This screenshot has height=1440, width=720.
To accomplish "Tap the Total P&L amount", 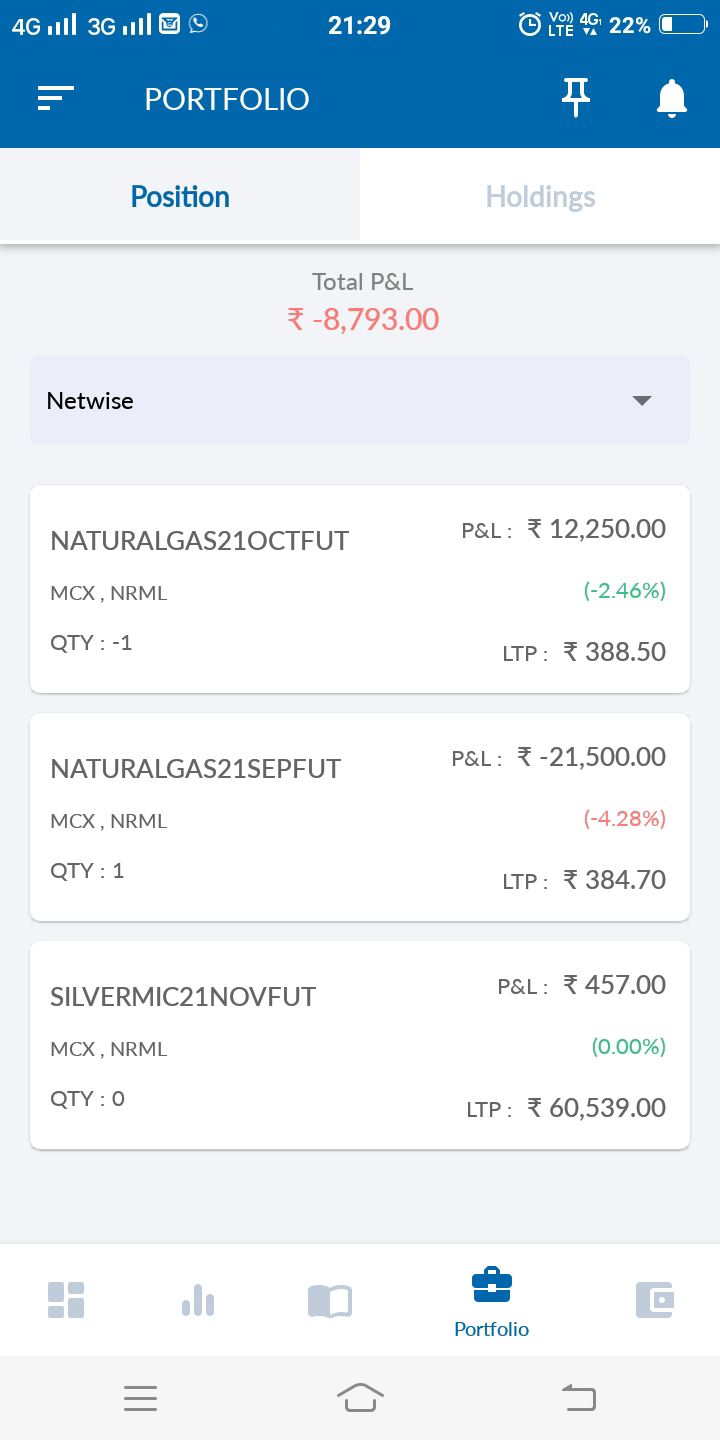I will pos(363,319).
